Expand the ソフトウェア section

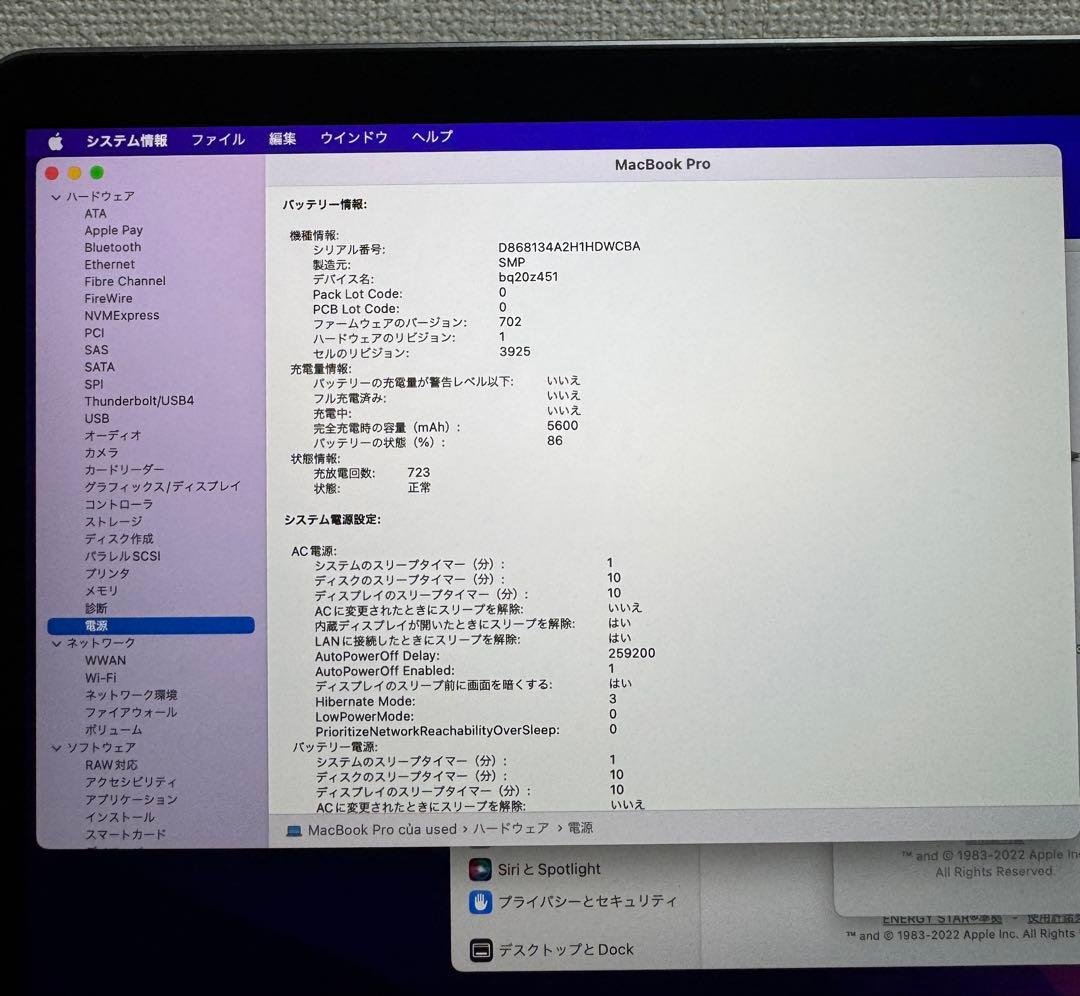[58, 747]
